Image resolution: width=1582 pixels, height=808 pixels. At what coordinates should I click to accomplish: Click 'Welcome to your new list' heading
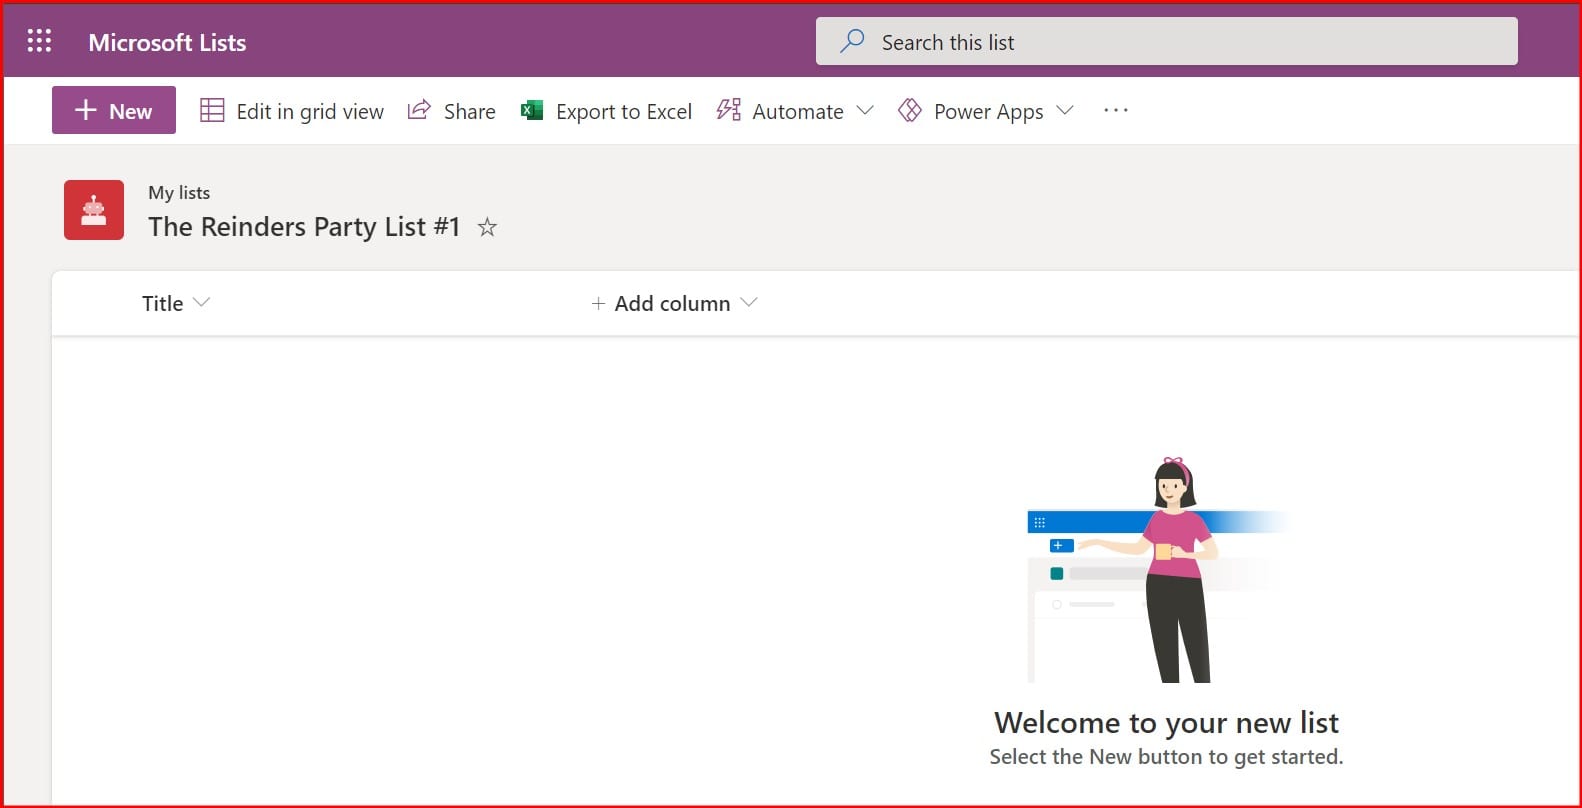point(1166,722)
